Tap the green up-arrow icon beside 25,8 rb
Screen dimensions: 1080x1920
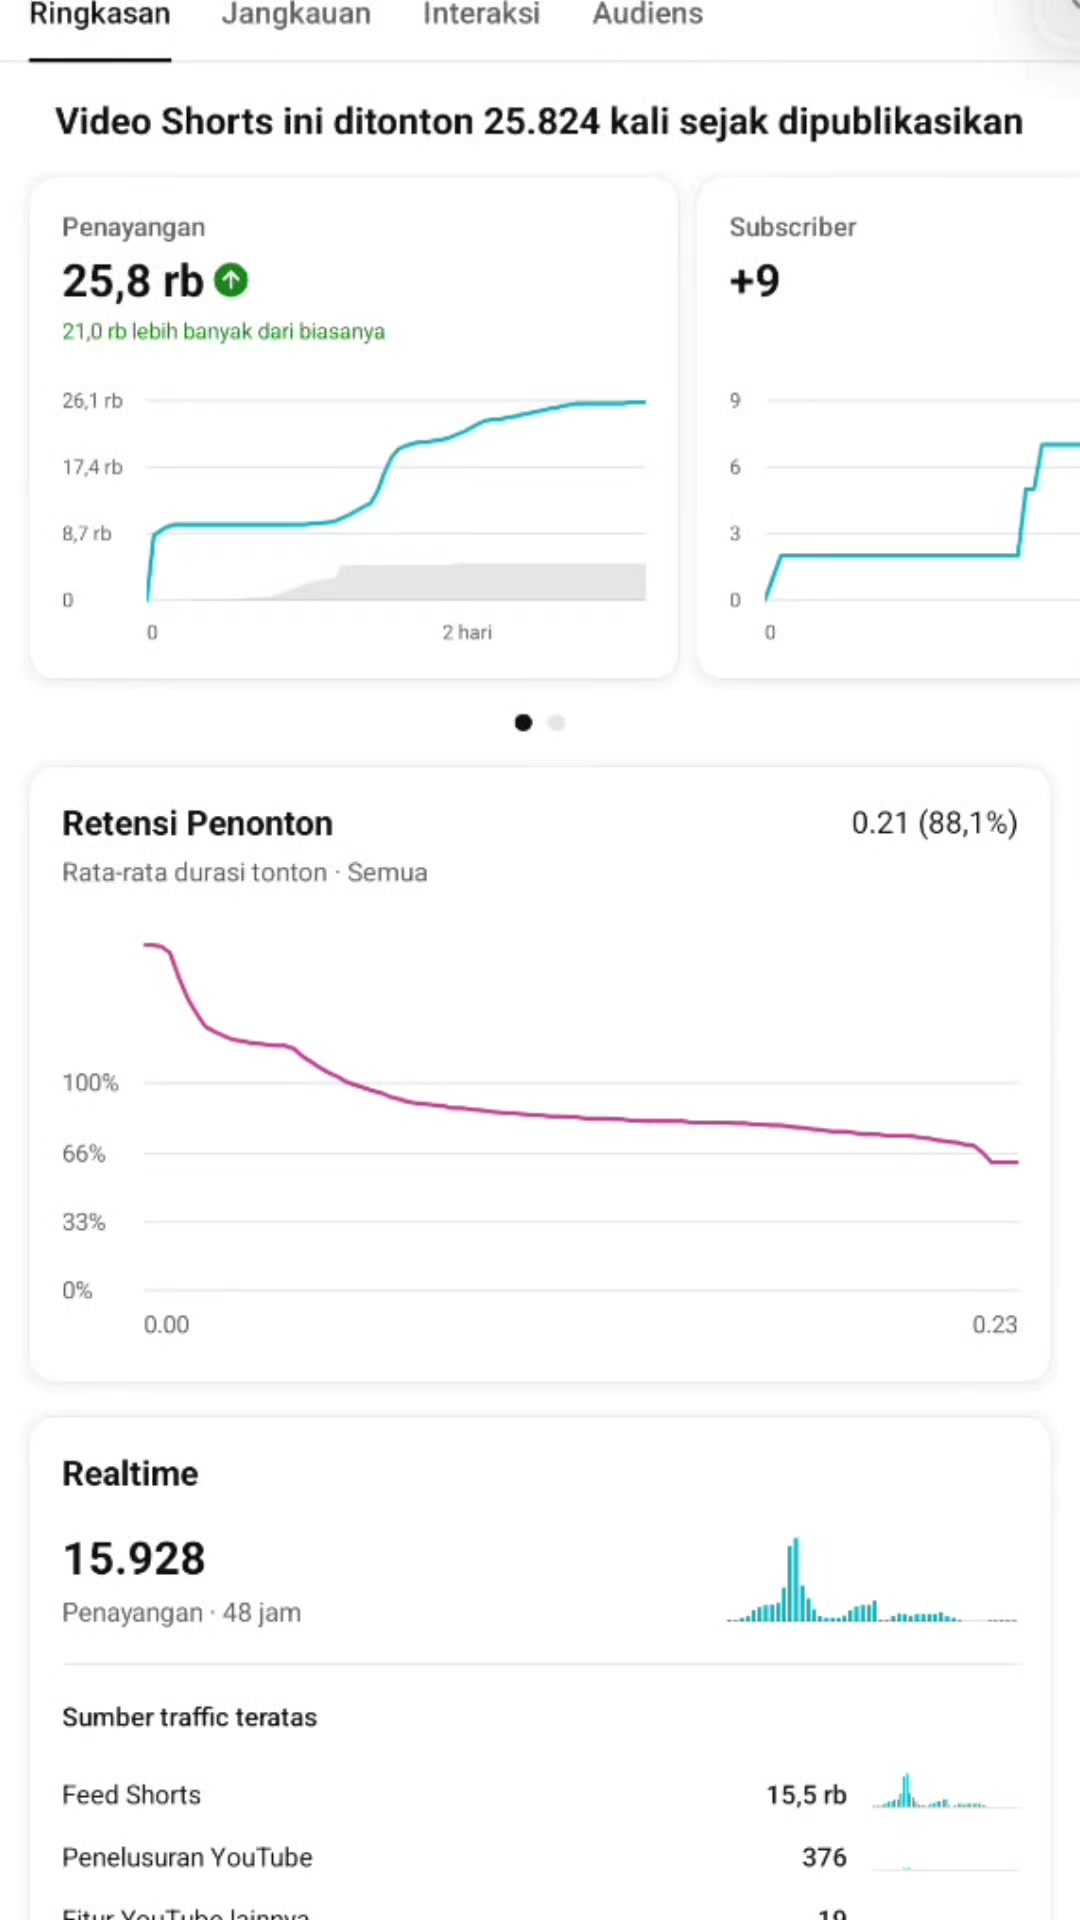(231, 280)
